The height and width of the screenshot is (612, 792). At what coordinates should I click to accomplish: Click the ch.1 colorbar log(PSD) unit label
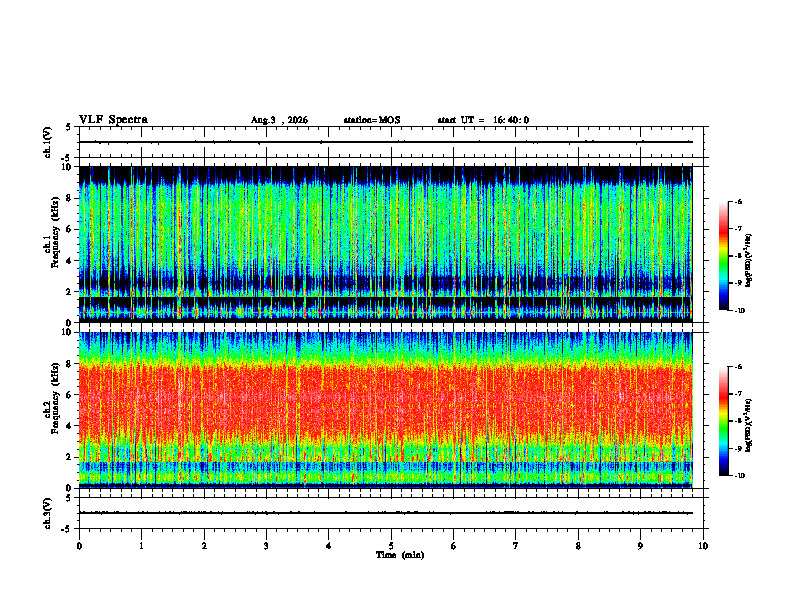(748, 261)
